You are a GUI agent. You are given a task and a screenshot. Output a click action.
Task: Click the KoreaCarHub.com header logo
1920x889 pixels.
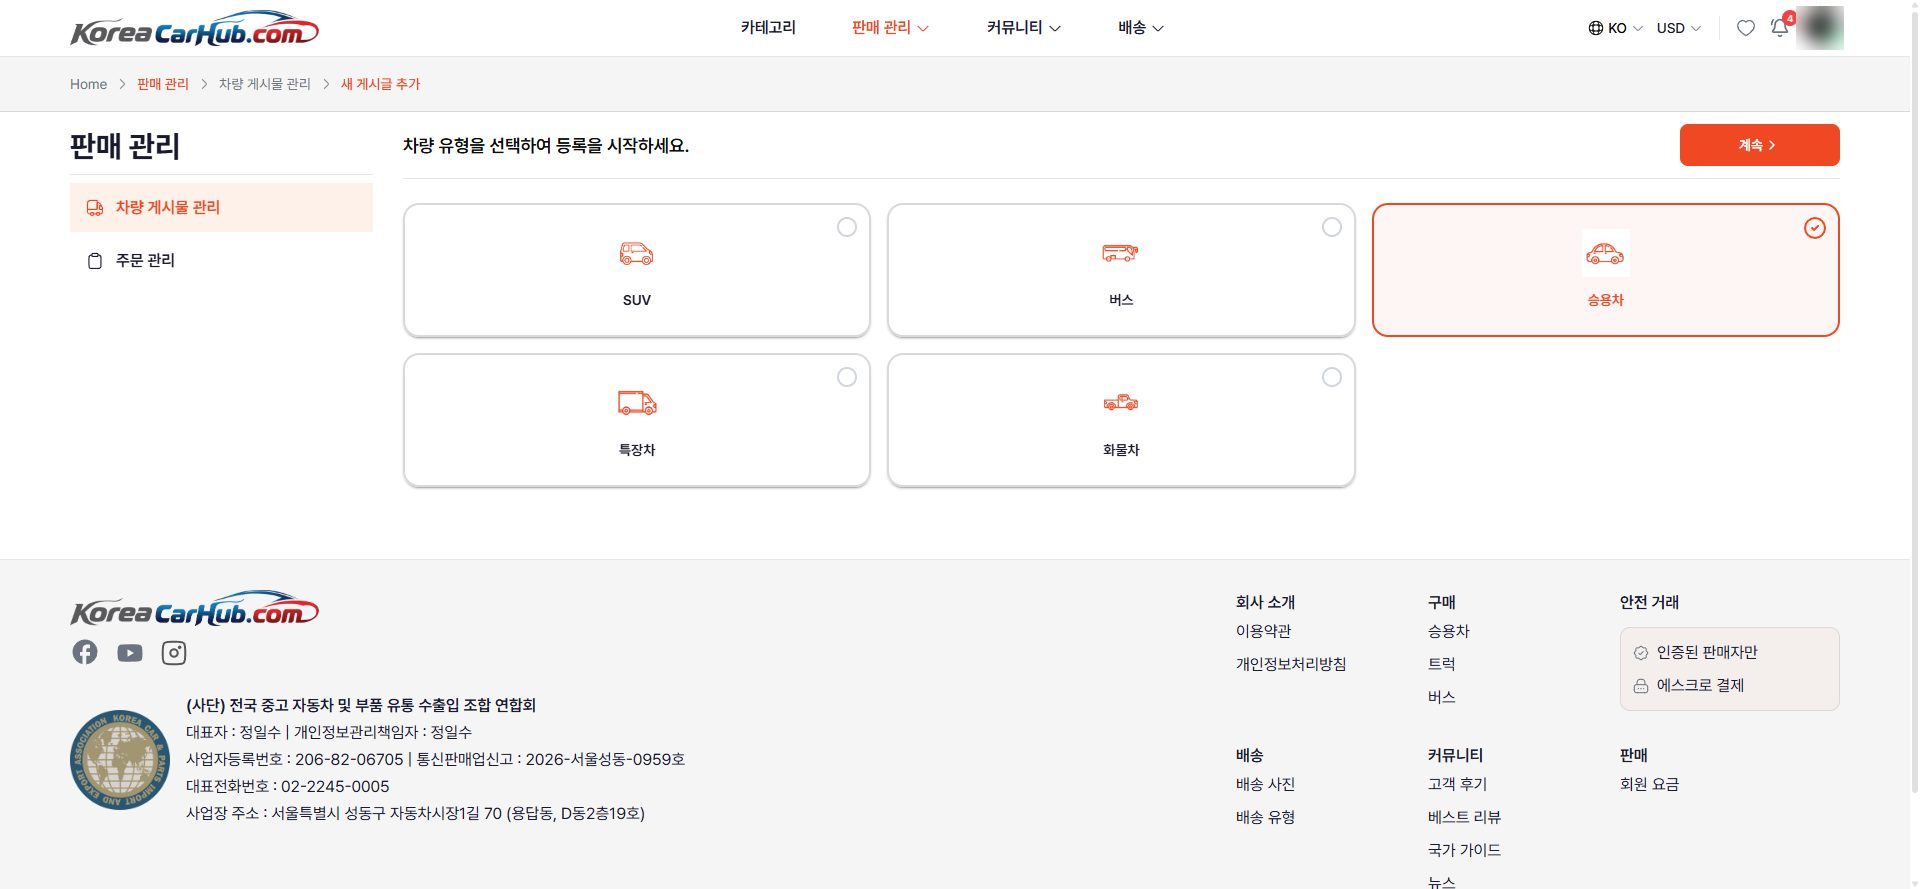tap(194, 29)
